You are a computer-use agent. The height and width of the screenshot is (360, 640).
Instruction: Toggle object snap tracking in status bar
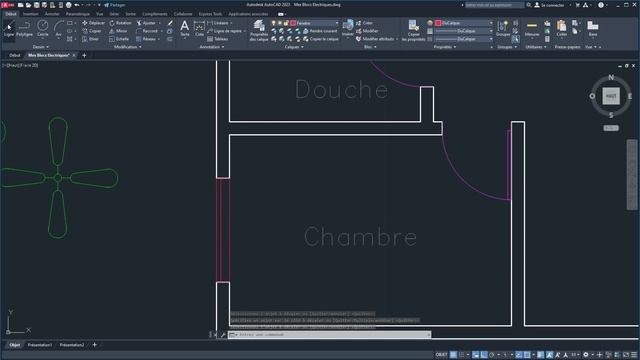tap(519, 355)
